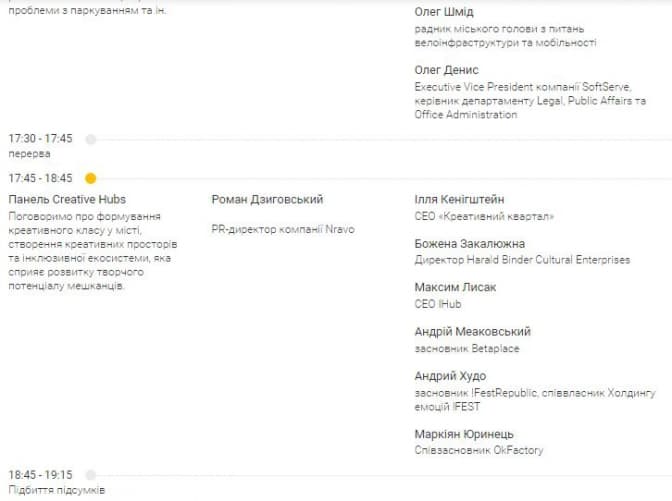
Task: Click speaker Маркіян Юринець
Action: click(x=464, y=435)
